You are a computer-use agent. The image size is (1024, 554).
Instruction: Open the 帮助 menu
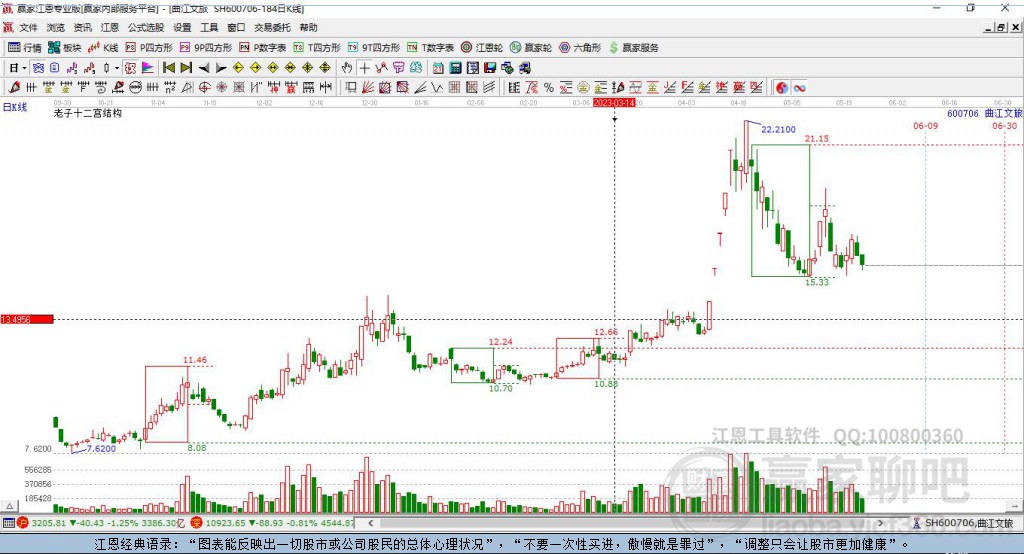pos(308,27)
